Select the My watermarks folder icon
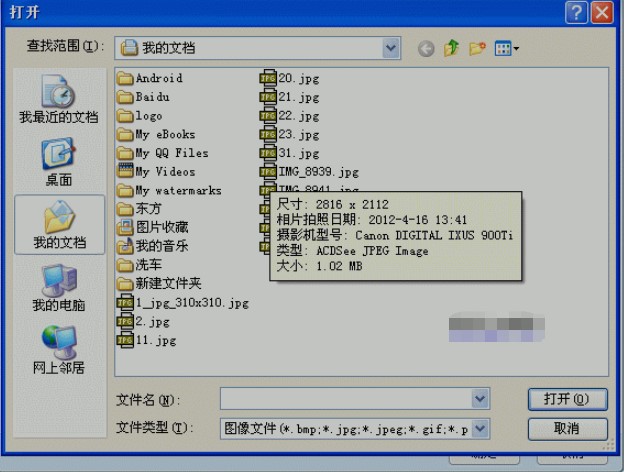Viewport: 624px width, 472px height. tap(125, 190)
